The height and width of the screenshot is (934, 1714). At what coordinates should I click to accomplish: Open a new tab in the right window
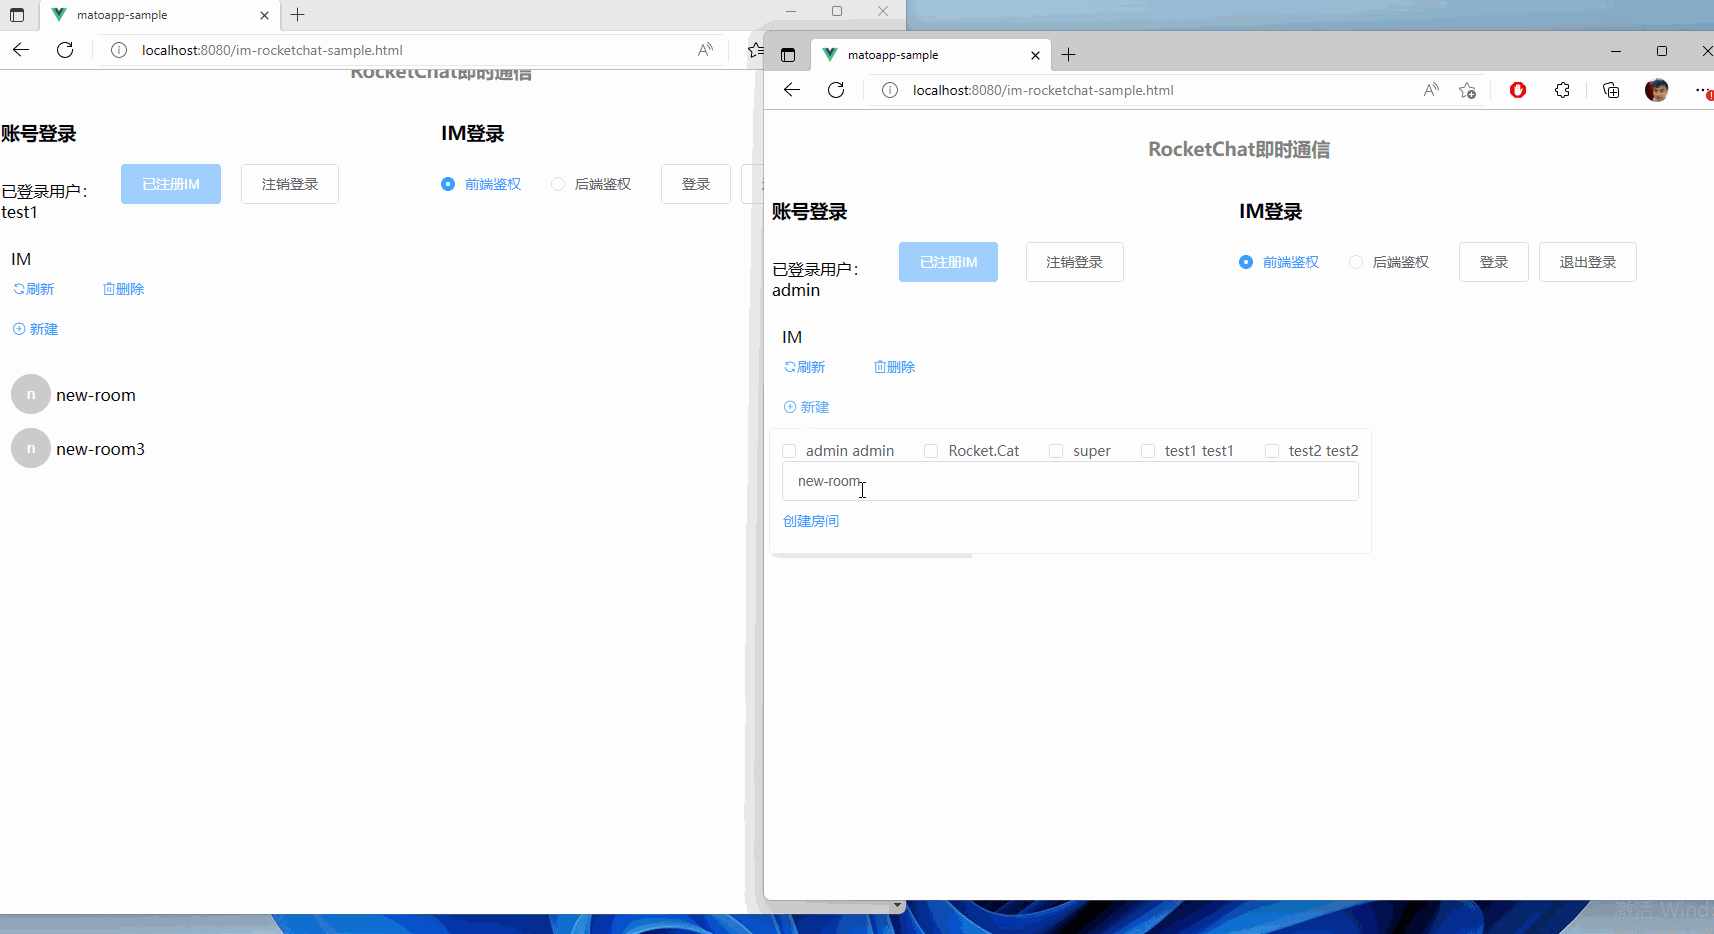(1068, 55)
